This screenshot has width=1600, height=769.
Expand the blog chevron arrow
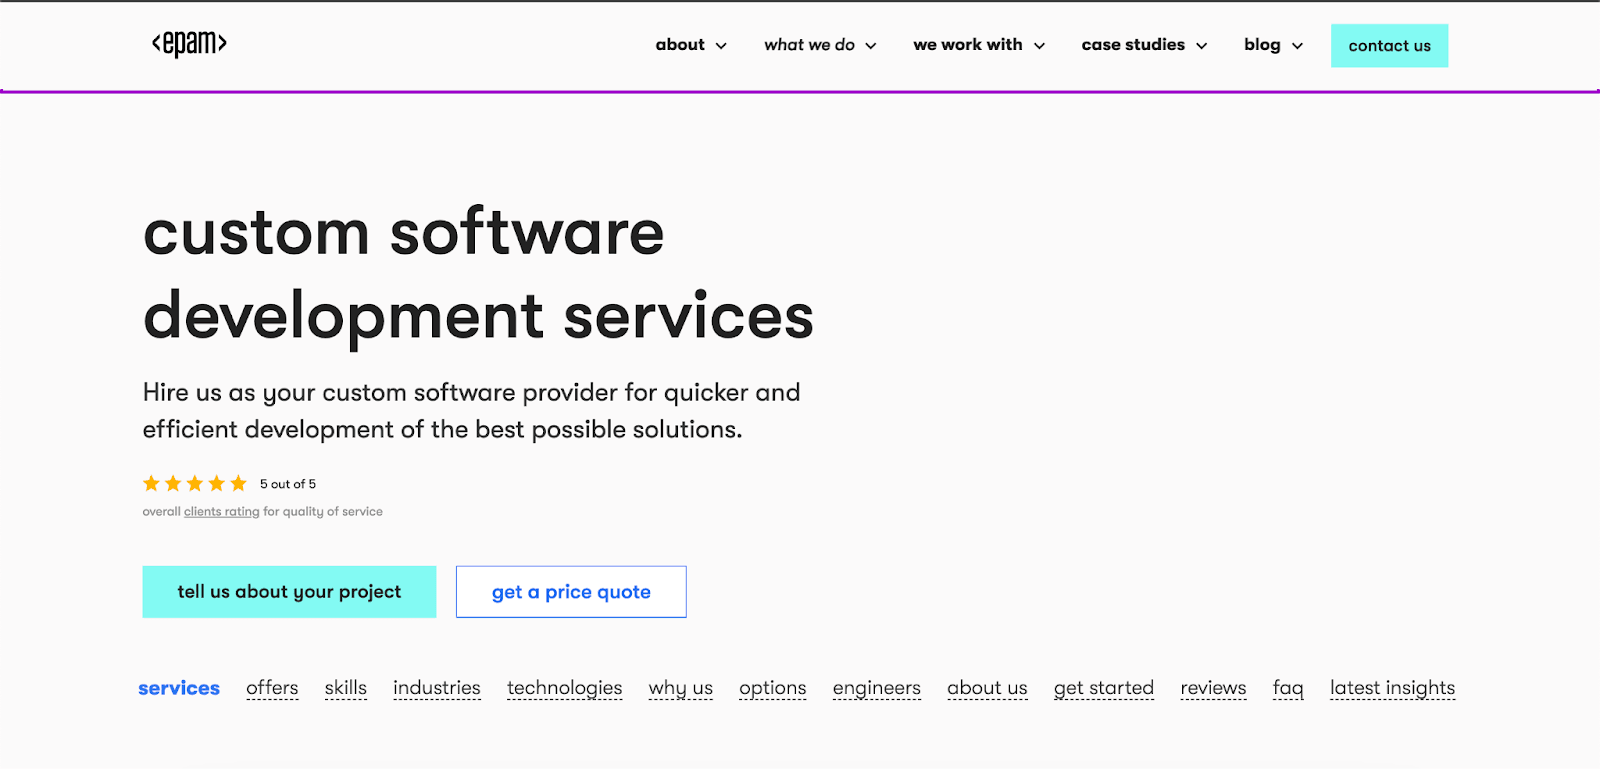pyautogui.click(x=1298, y=46)
